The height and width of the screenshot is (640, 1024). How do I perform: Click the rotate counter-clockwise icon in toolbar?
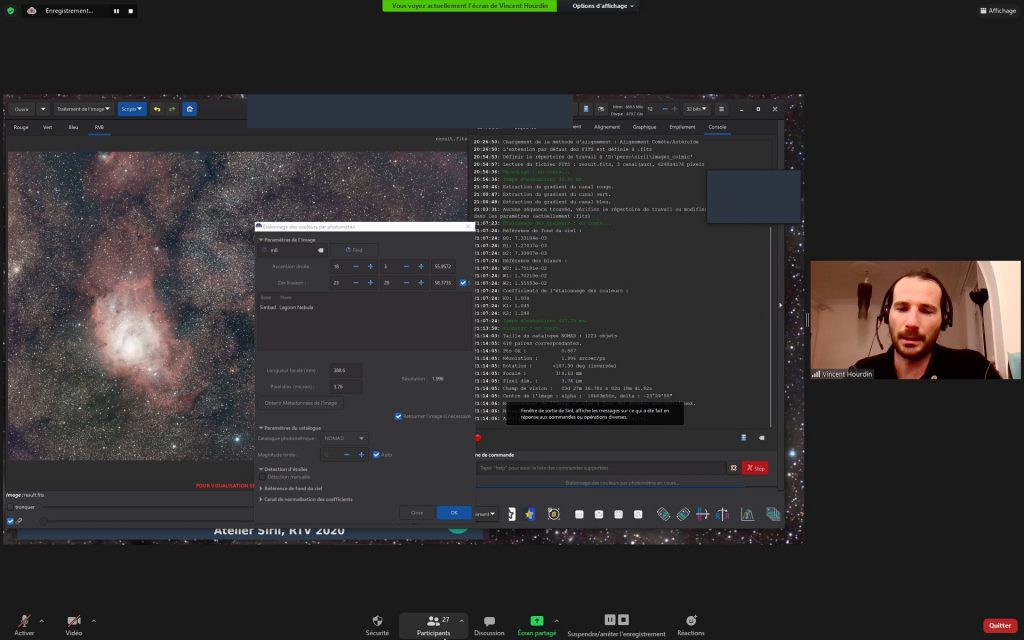[664, 515]
